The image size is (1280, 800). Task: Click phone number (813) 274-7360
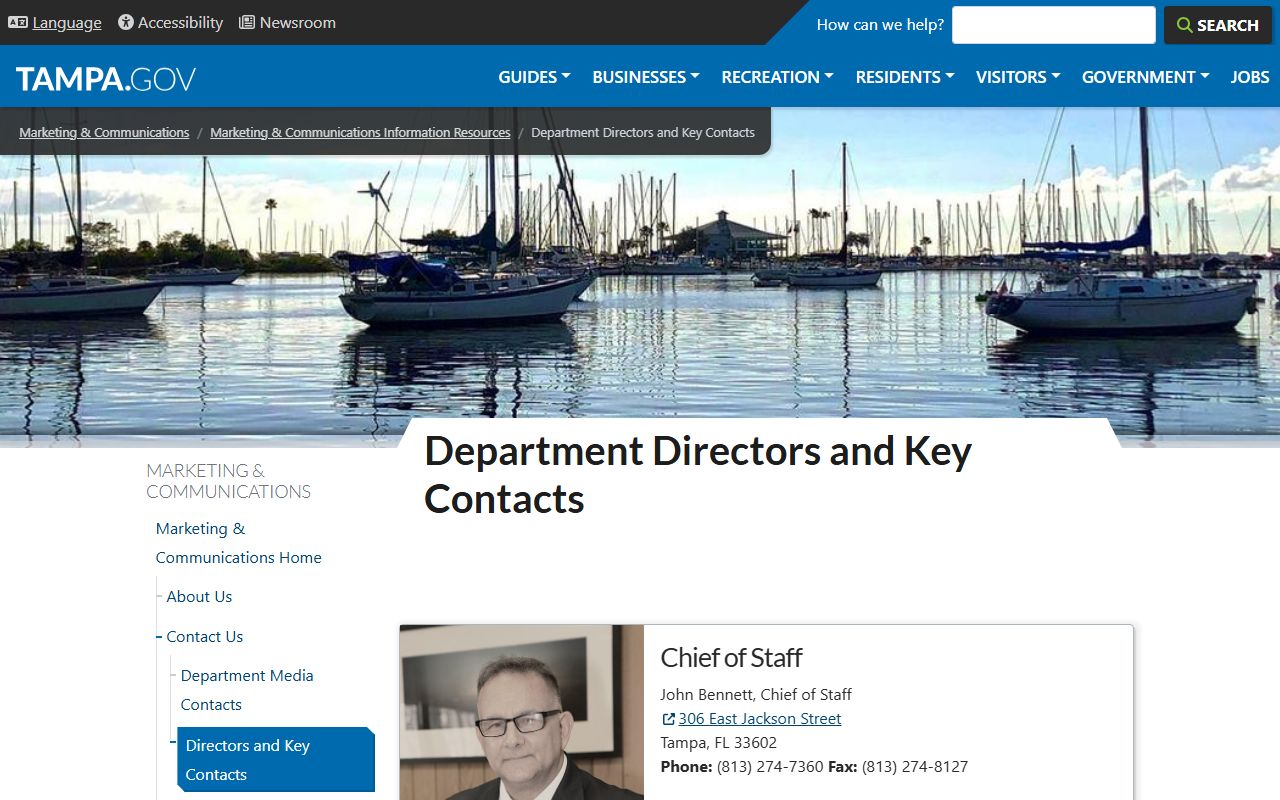pos(770,766)
